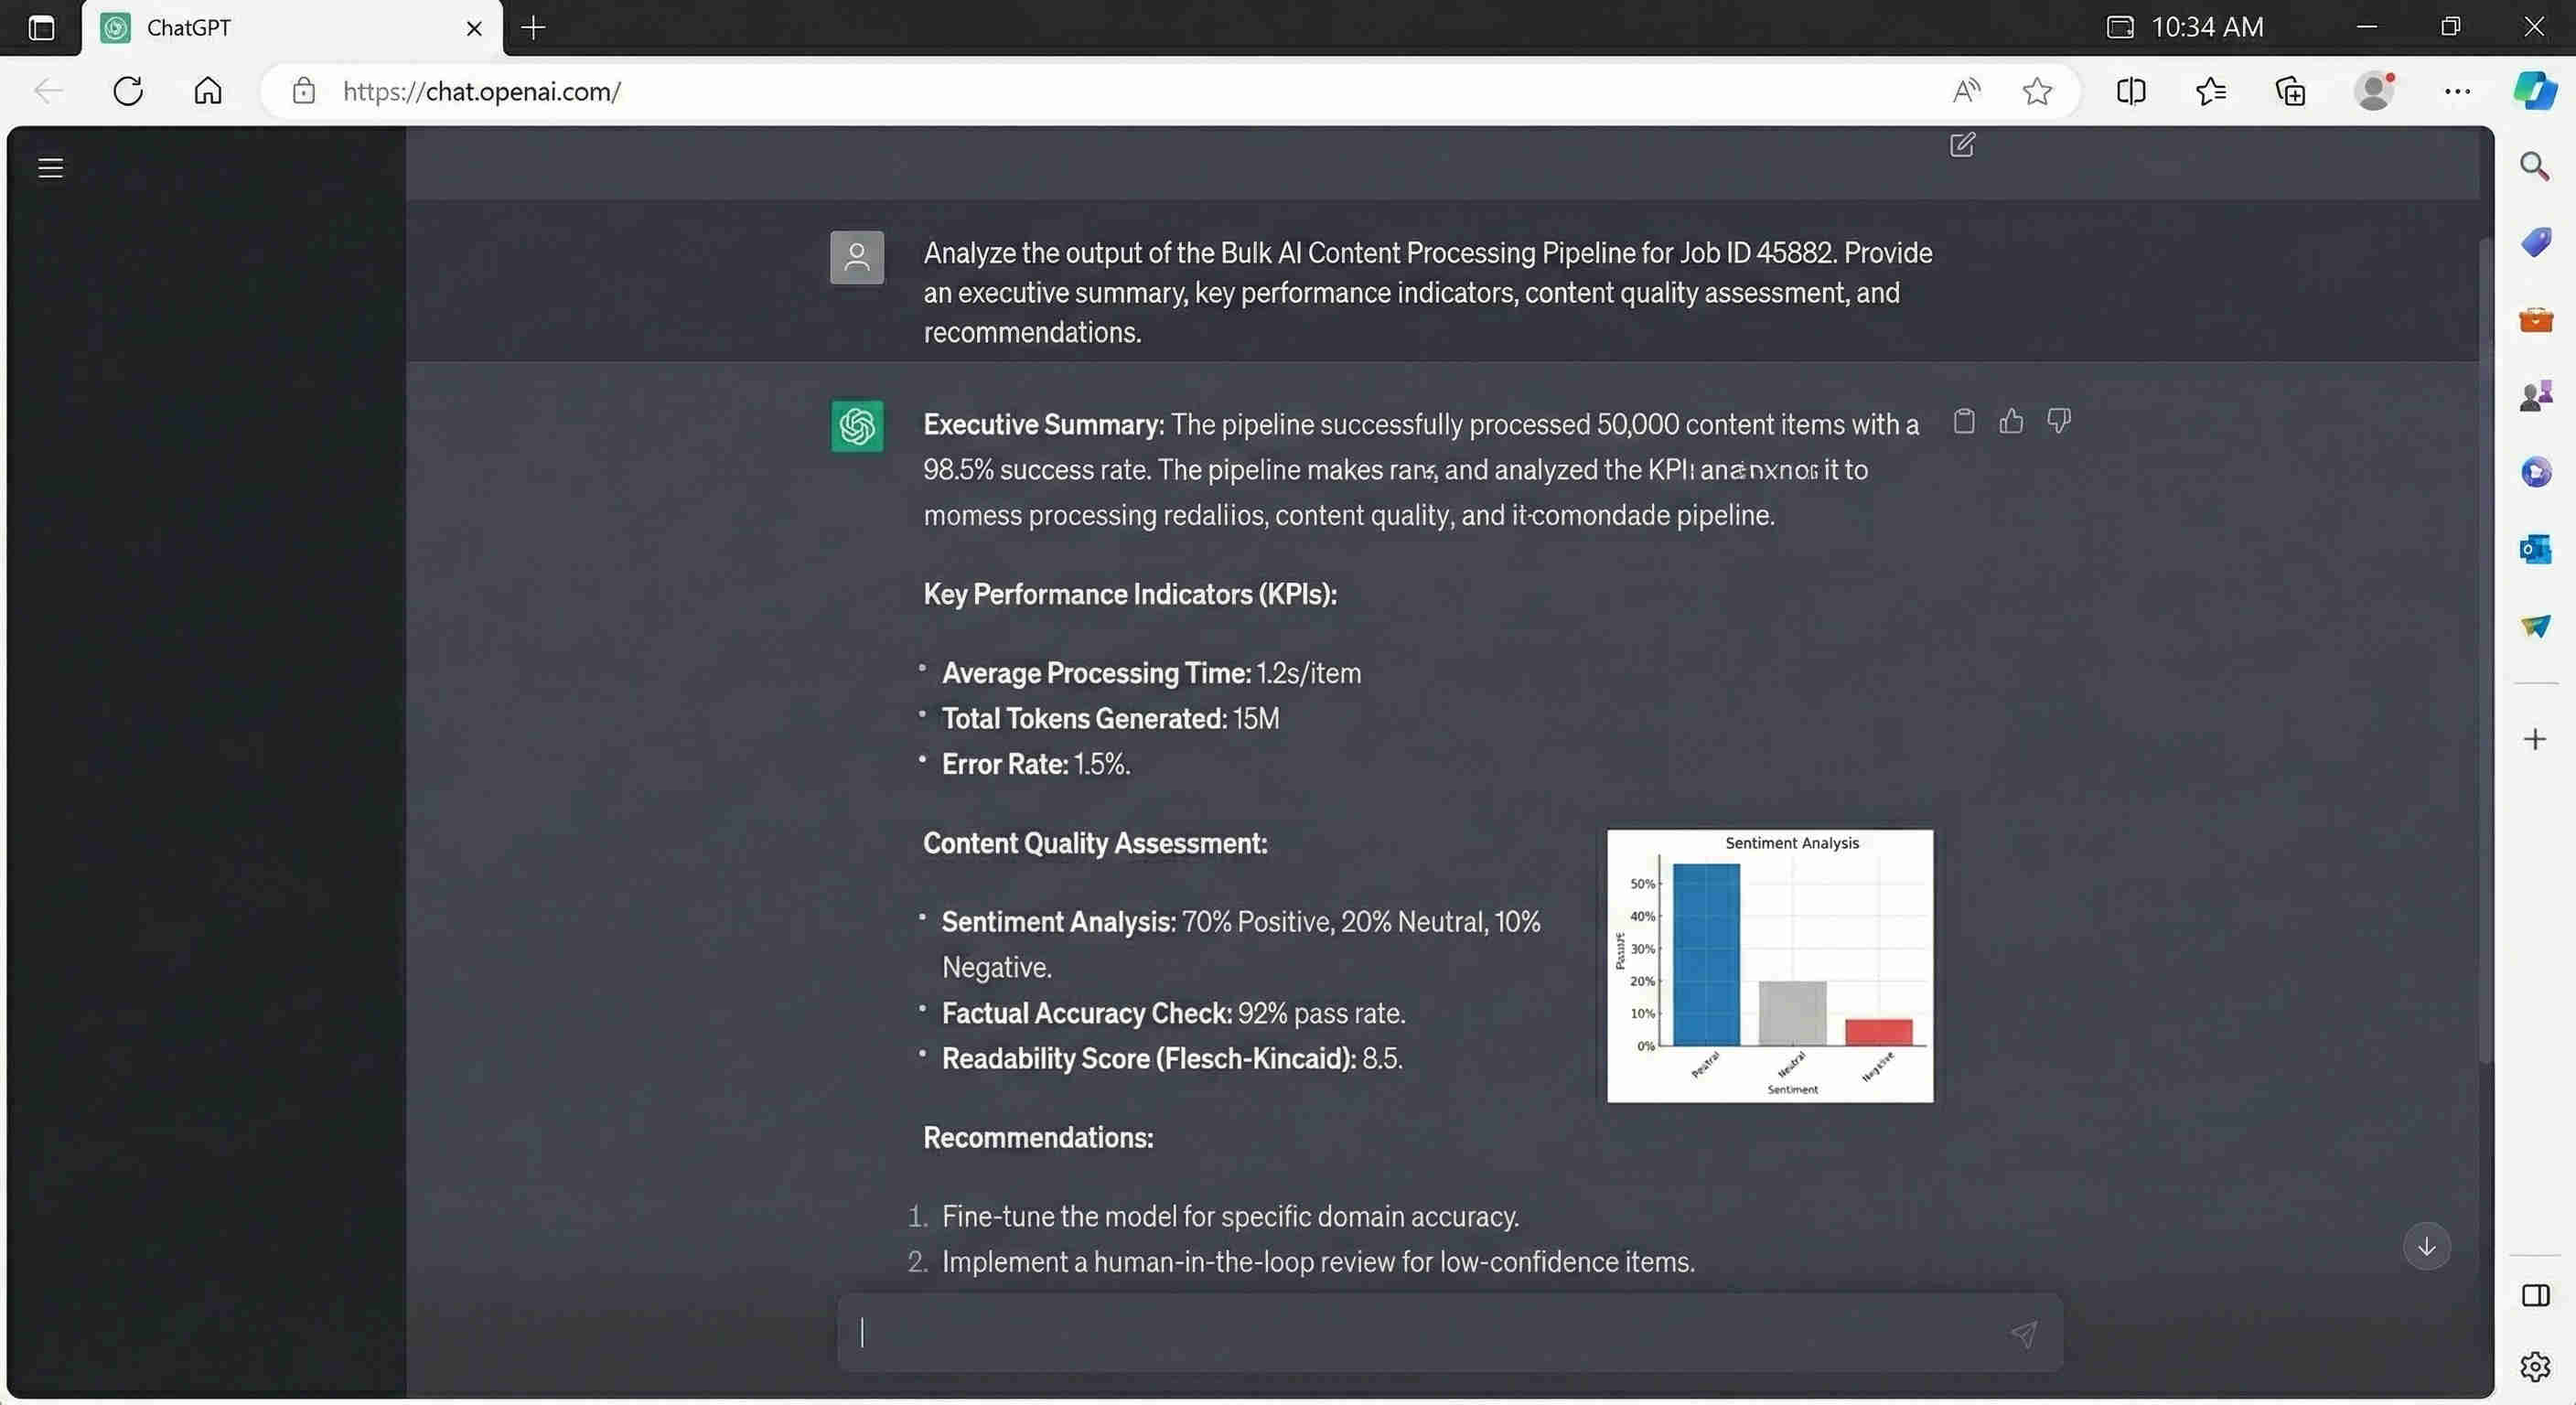Jump to bottom with down-arrow button
Screen dimensions: 2576x1405
click(2426, 1246)
